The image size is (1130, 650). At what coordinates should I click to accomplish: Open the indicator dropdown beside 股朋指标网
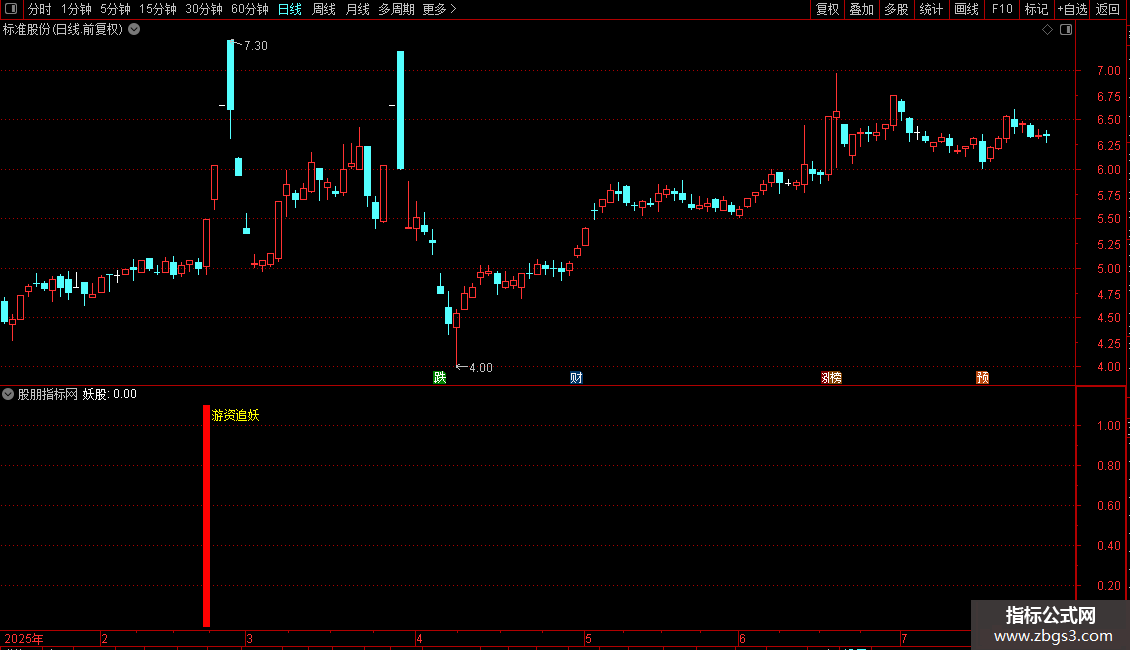tap(8, 394)
